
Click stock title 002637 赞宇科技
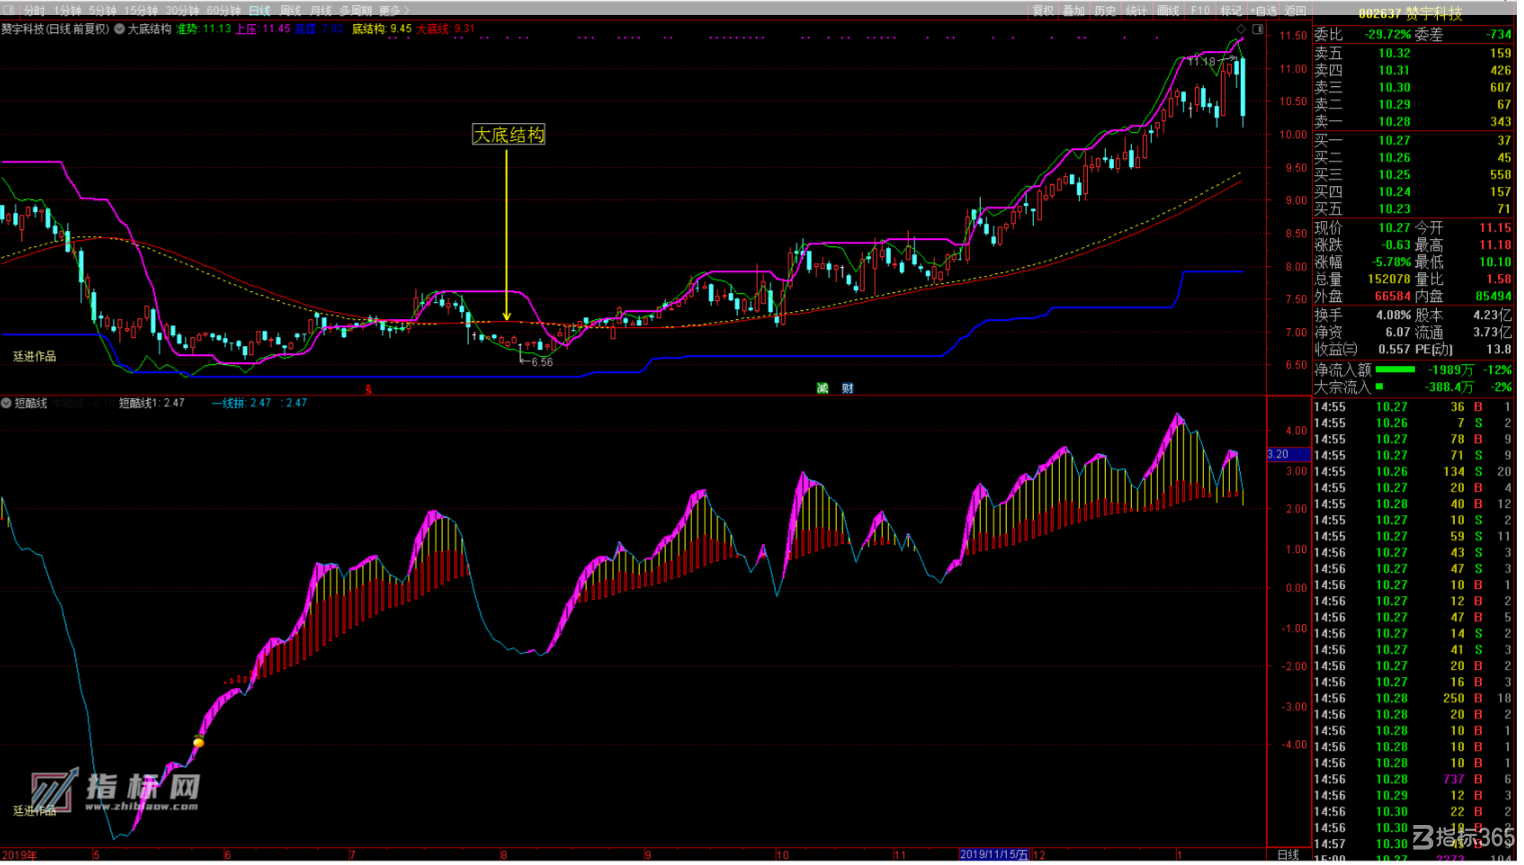point(1410,13)
